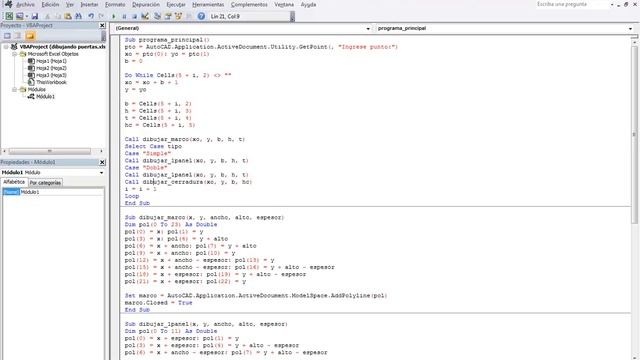The width and height of the screenshot is (640, 360).
Task: Select Hoja2 (Hoja2) in project tree
Action: 51,68
